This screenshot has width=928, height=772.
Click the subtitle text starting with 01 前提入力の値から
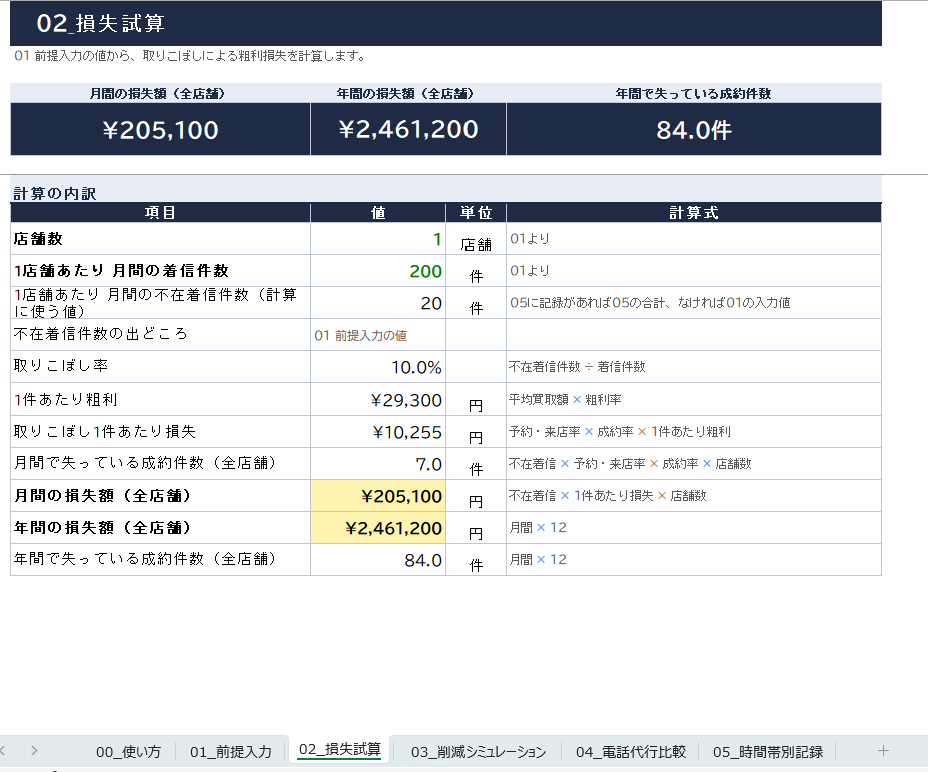(x=189, y=56)
